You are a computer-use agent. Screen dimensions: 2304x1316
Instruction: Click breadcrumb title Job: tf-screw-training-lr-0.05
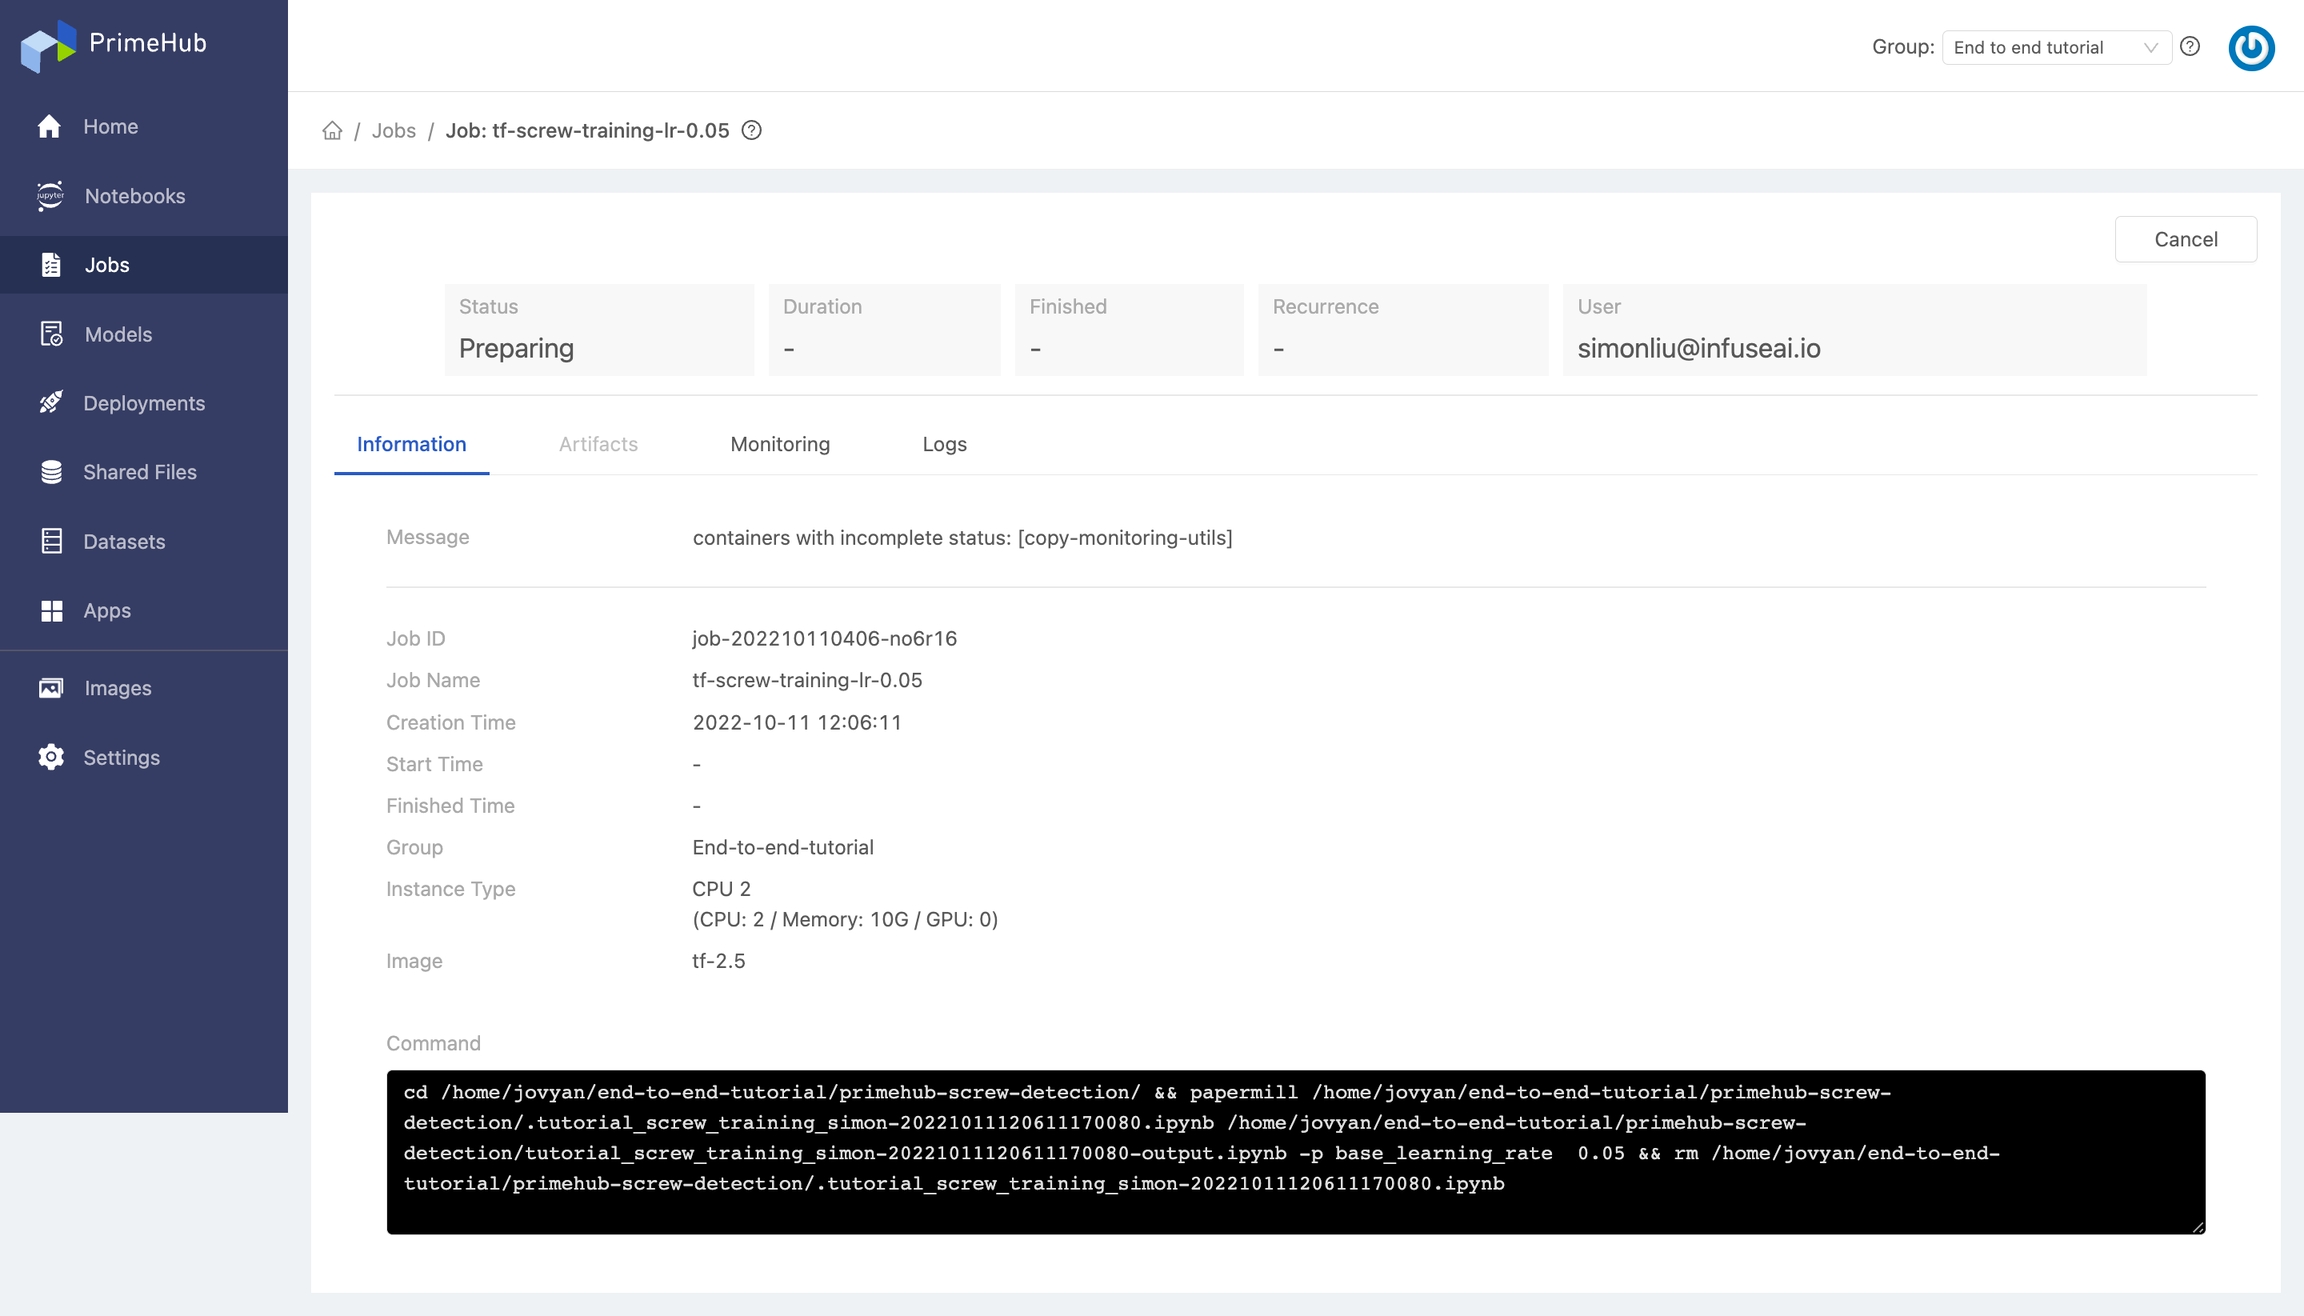(587, 131)
